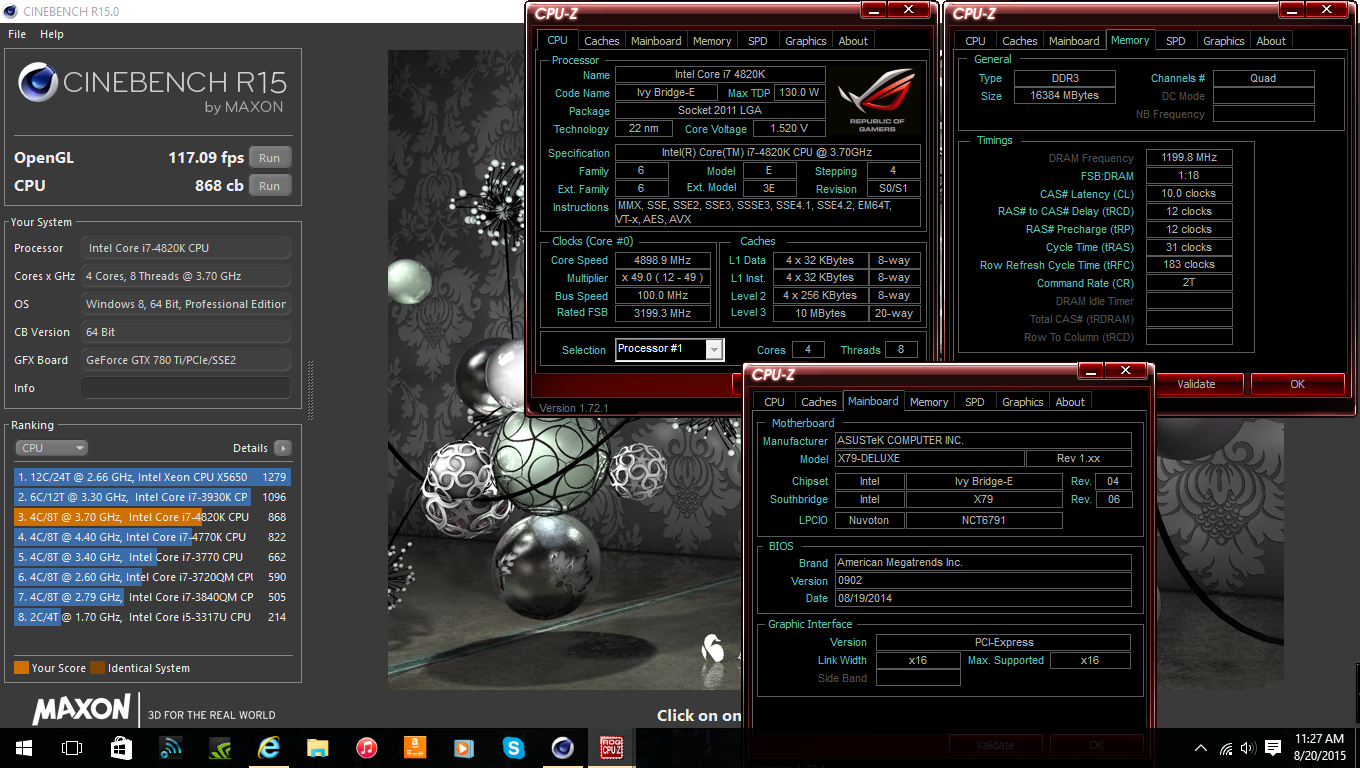Select ranking row Core i7-4770K CPU
The image size is (1360, 768).
(152, 537)
